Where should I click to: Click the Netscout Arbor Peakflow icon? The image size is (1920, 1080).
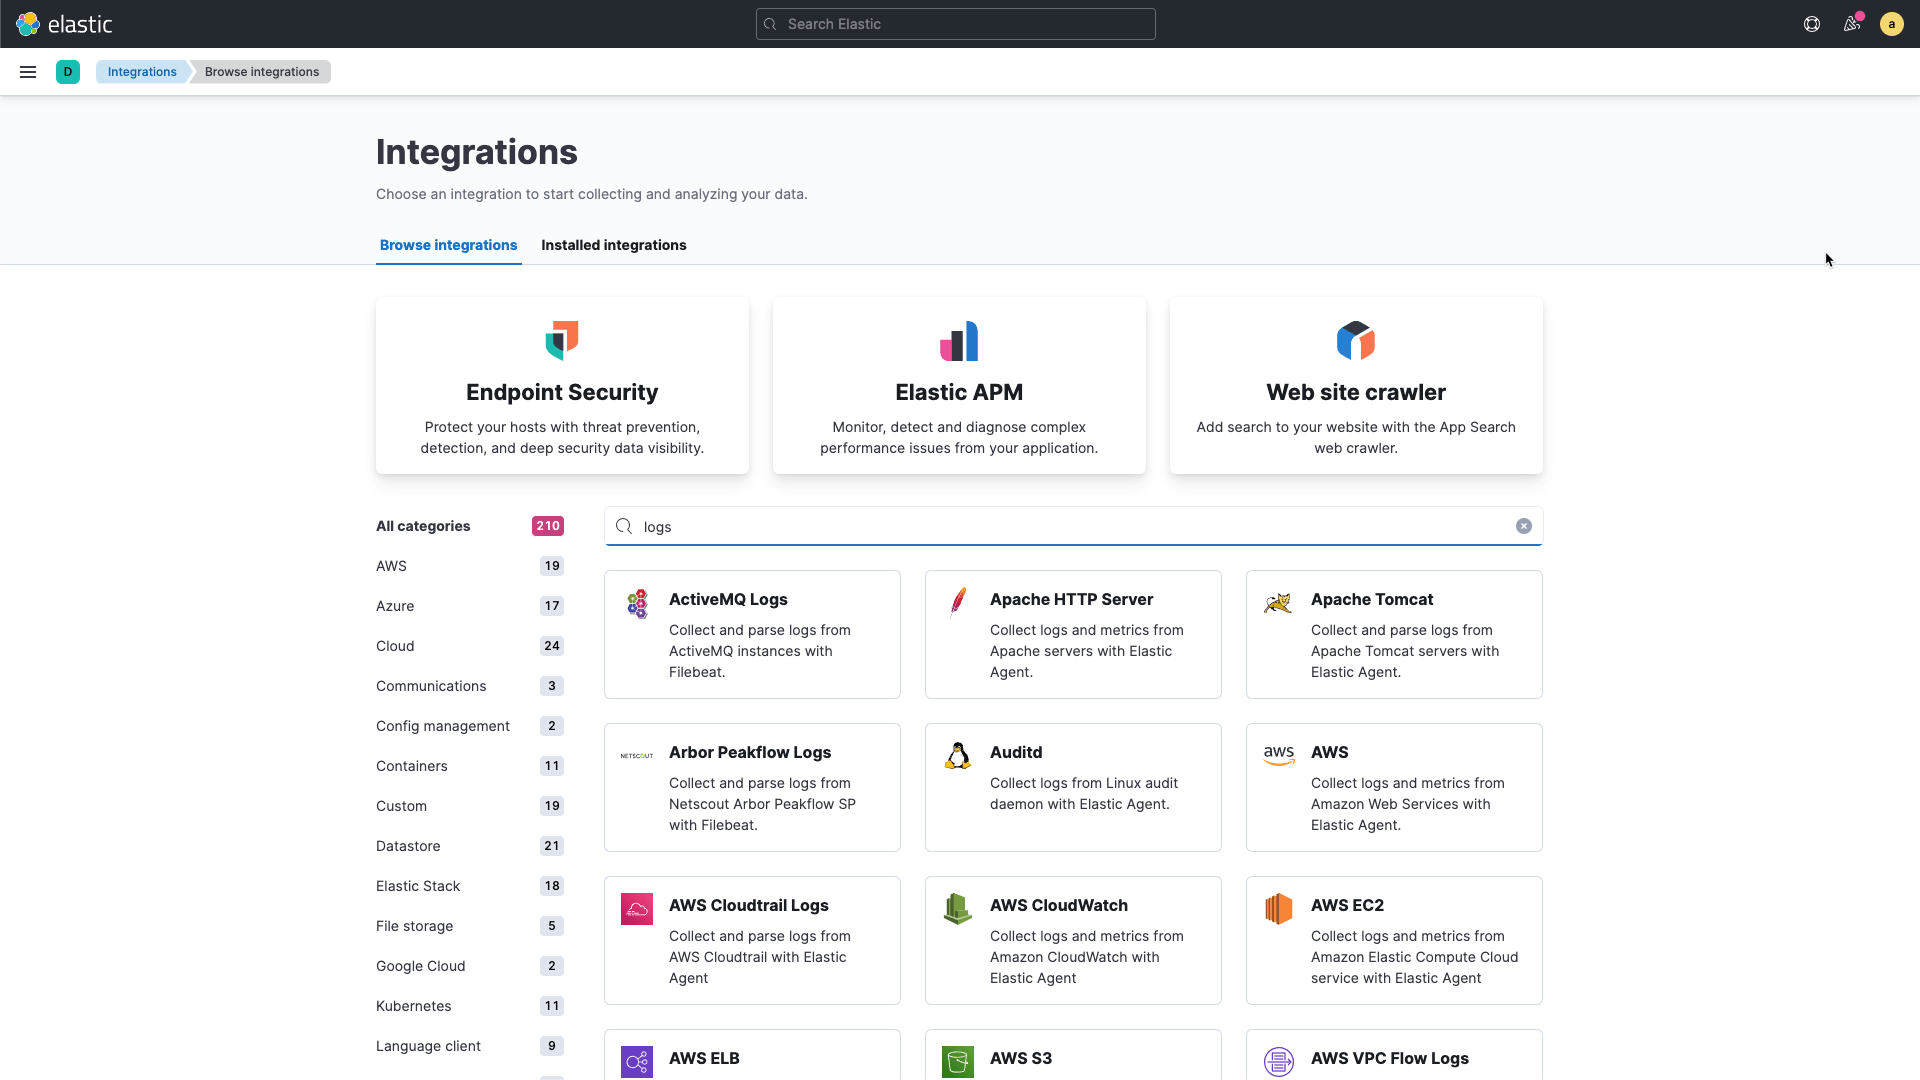(637, 756)
